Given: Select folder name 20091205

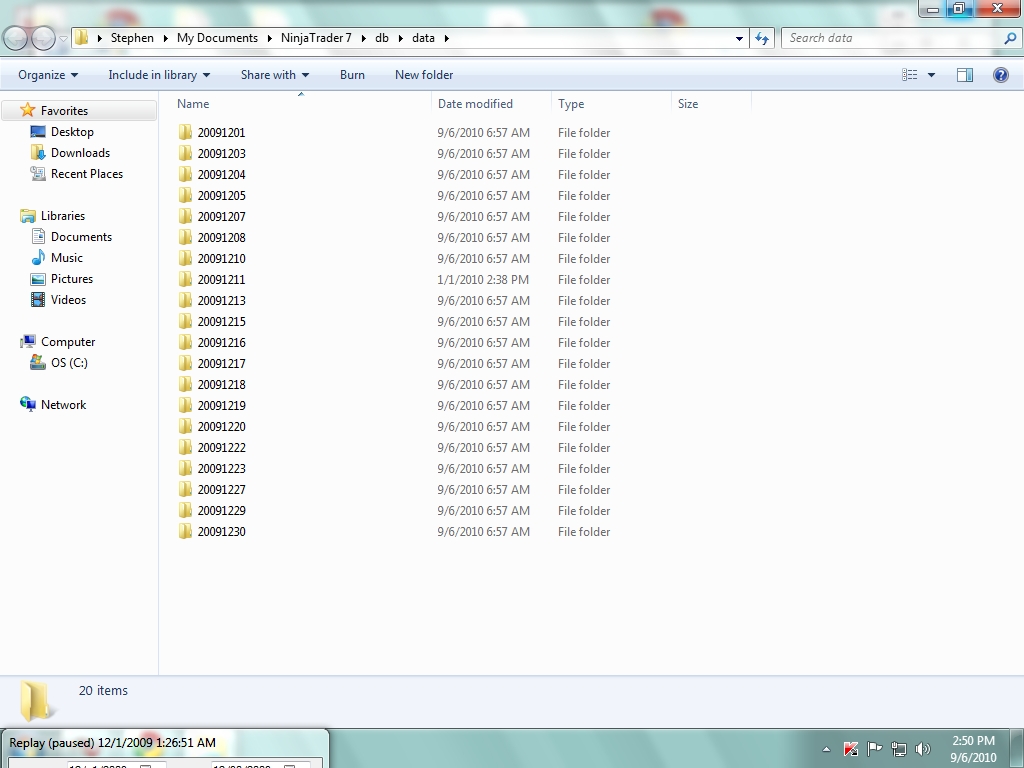Looking at the screenshot, I should click(x=221, y=195).
